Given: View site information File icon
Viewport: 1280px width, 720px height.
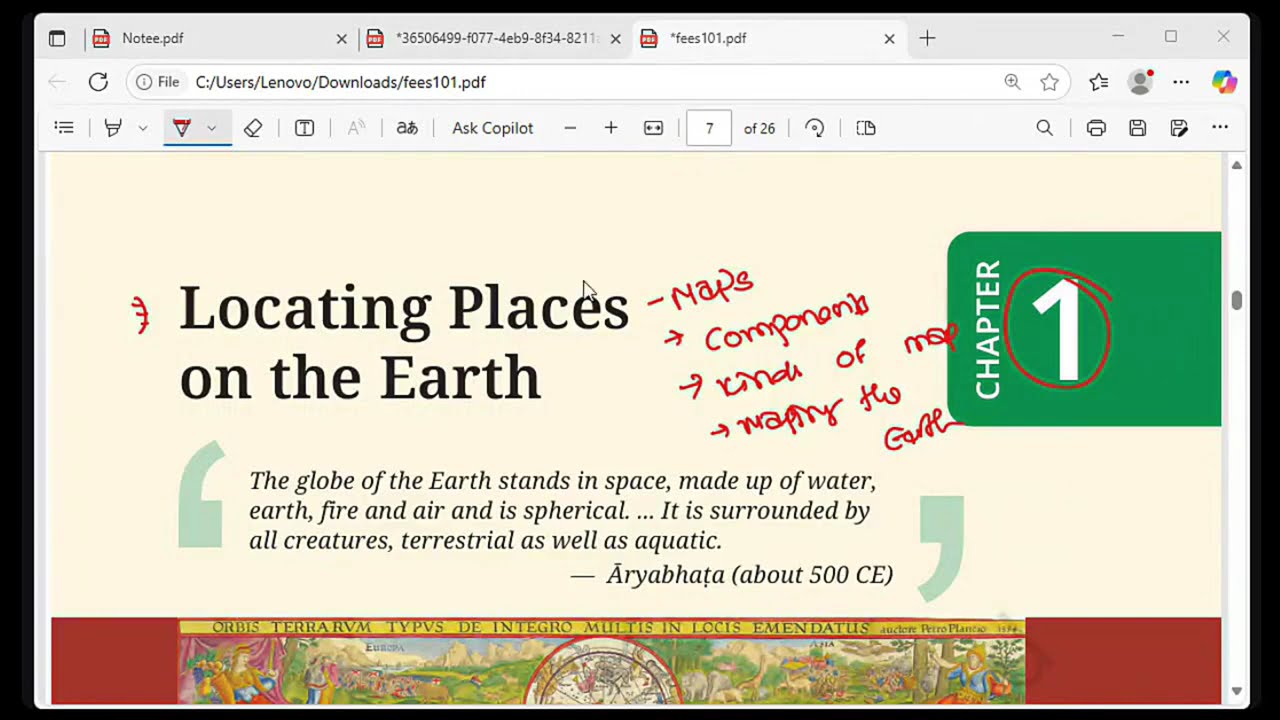Looking at the screenshot, I should pyautogui.click(x=158, y=82).
